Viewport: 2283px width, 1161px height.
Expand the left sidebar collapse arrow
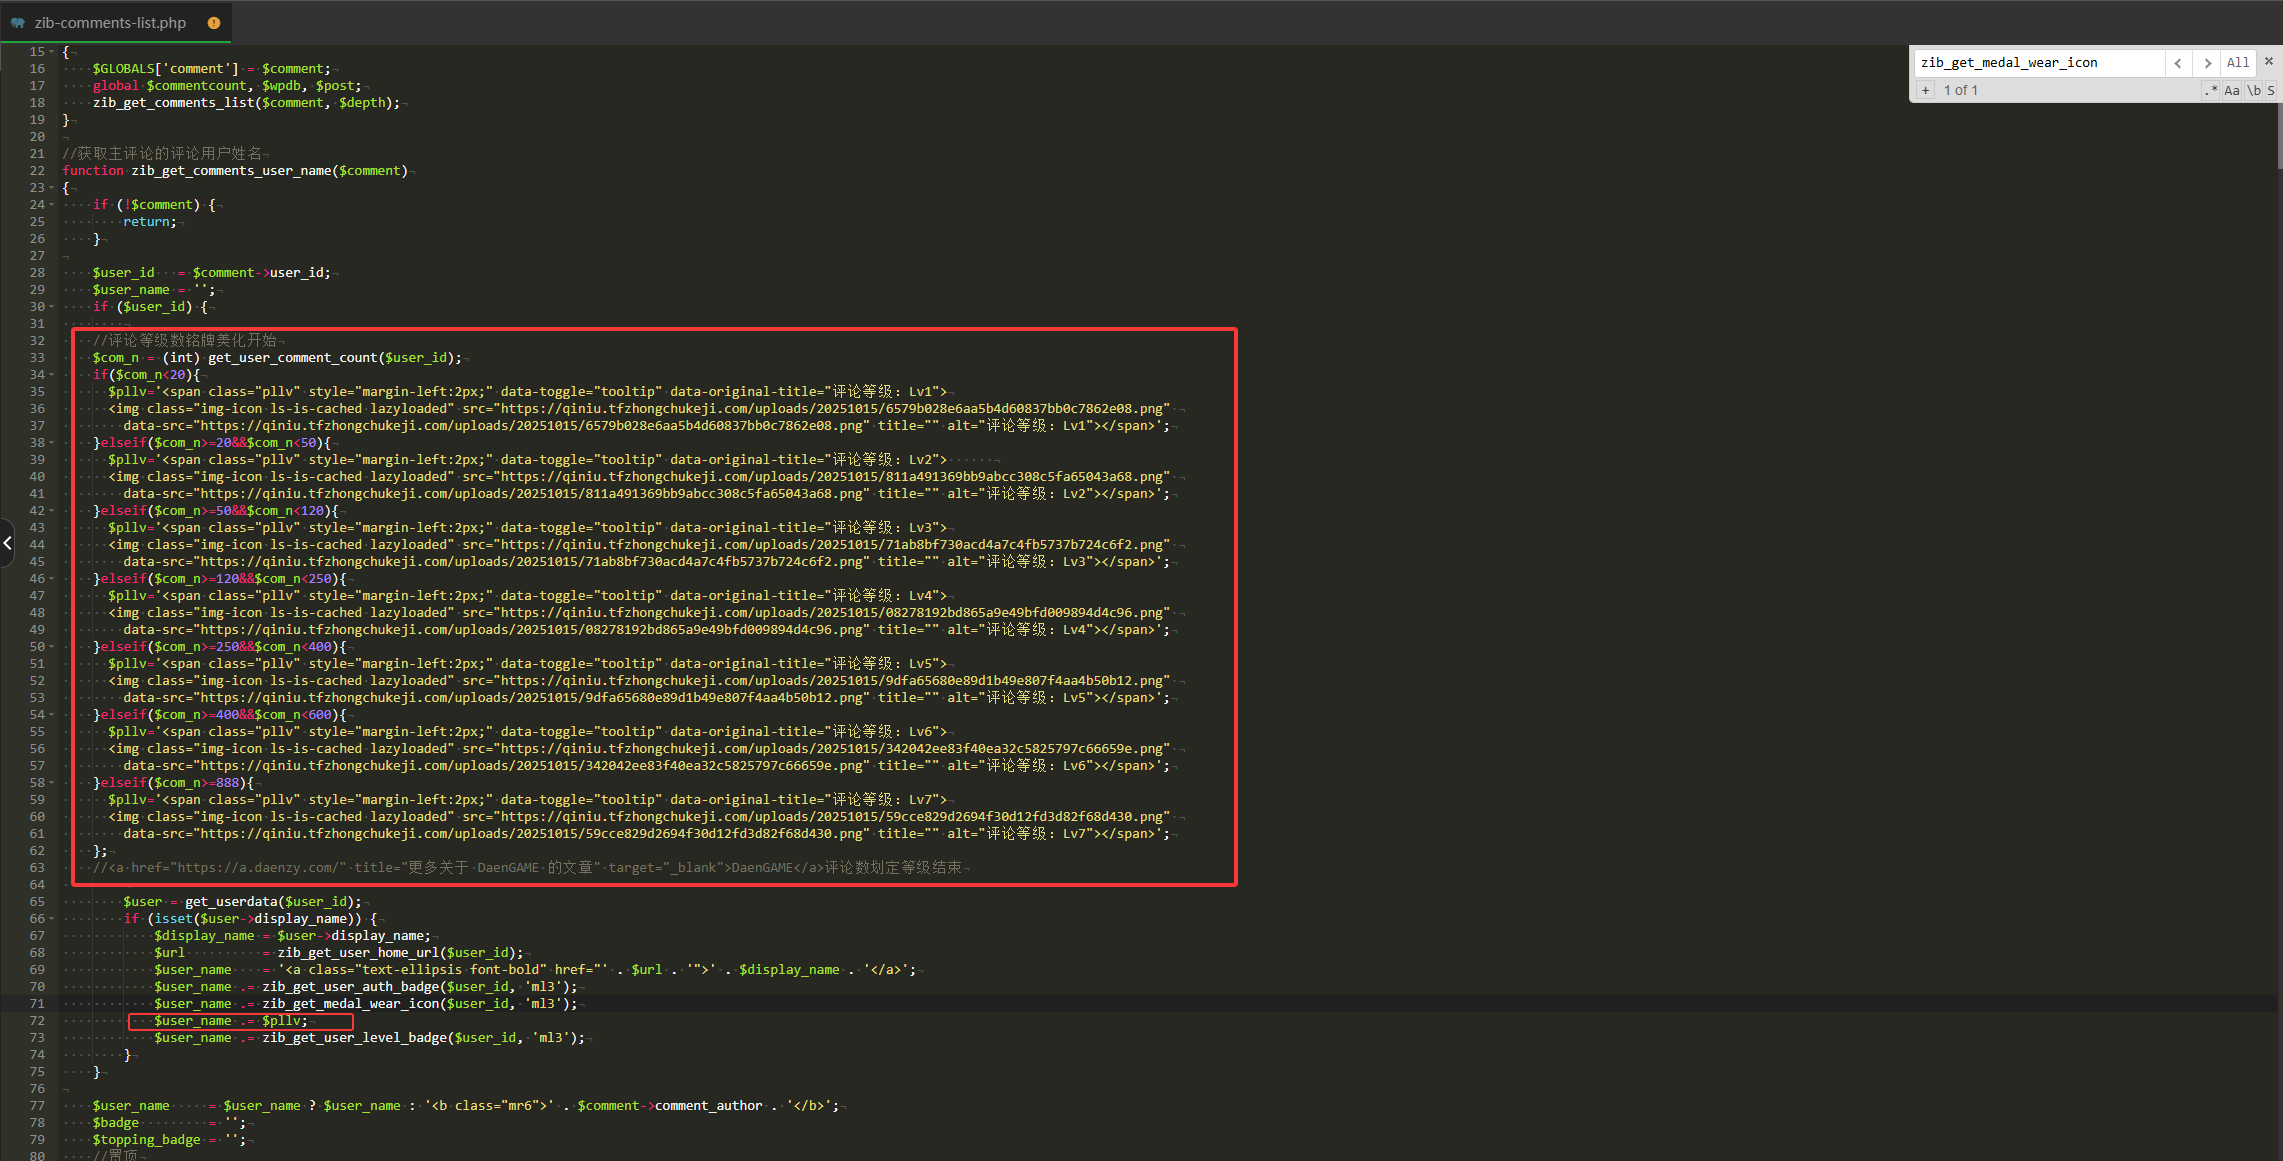7,543
